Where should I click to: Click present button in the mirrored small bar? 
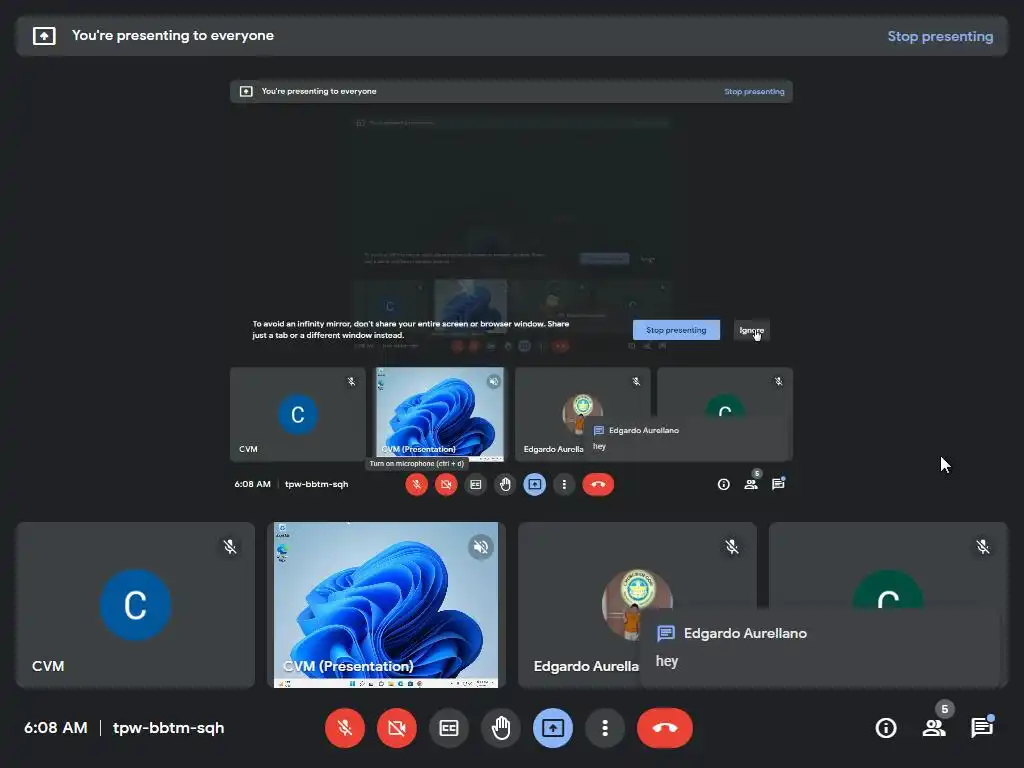(534, 485)
